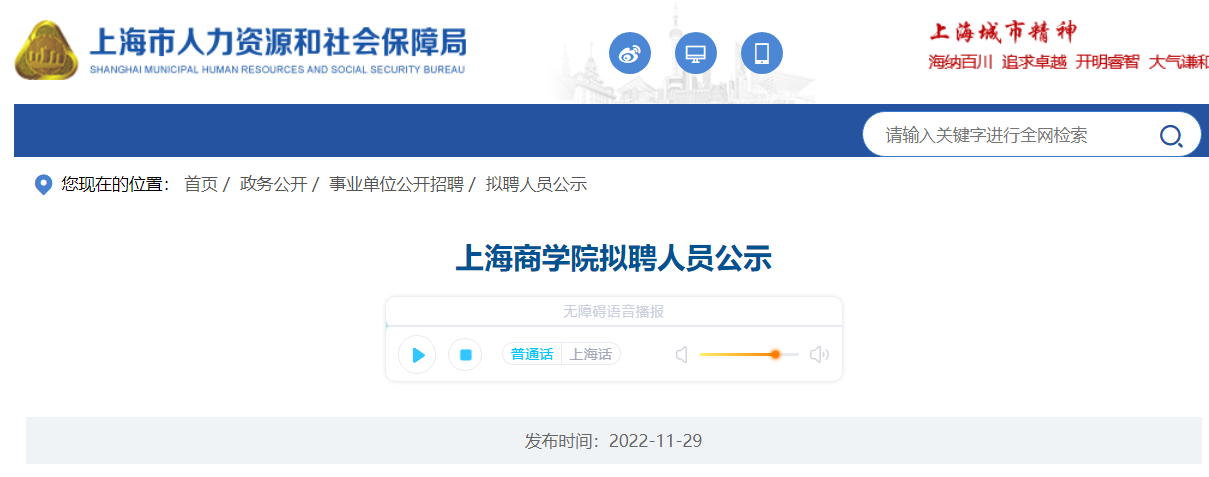Click the 上海商学院拟聘人员公示 page title
This screenshot has height=477, width=1209.
(x=614, y=258)
